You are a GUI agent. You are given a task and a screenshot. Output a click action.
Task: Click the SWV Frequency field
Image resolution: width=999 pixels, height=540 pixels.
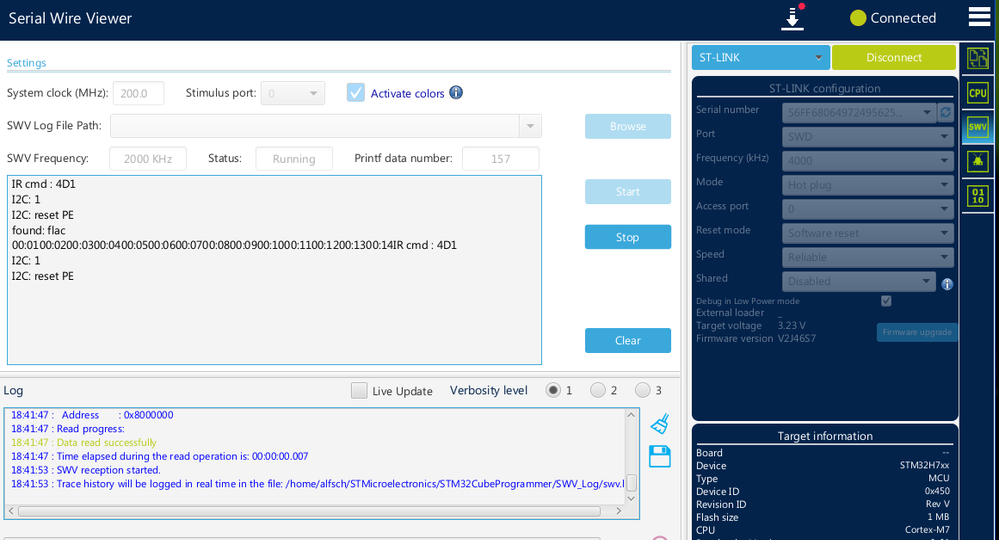[x=148, y=159]
